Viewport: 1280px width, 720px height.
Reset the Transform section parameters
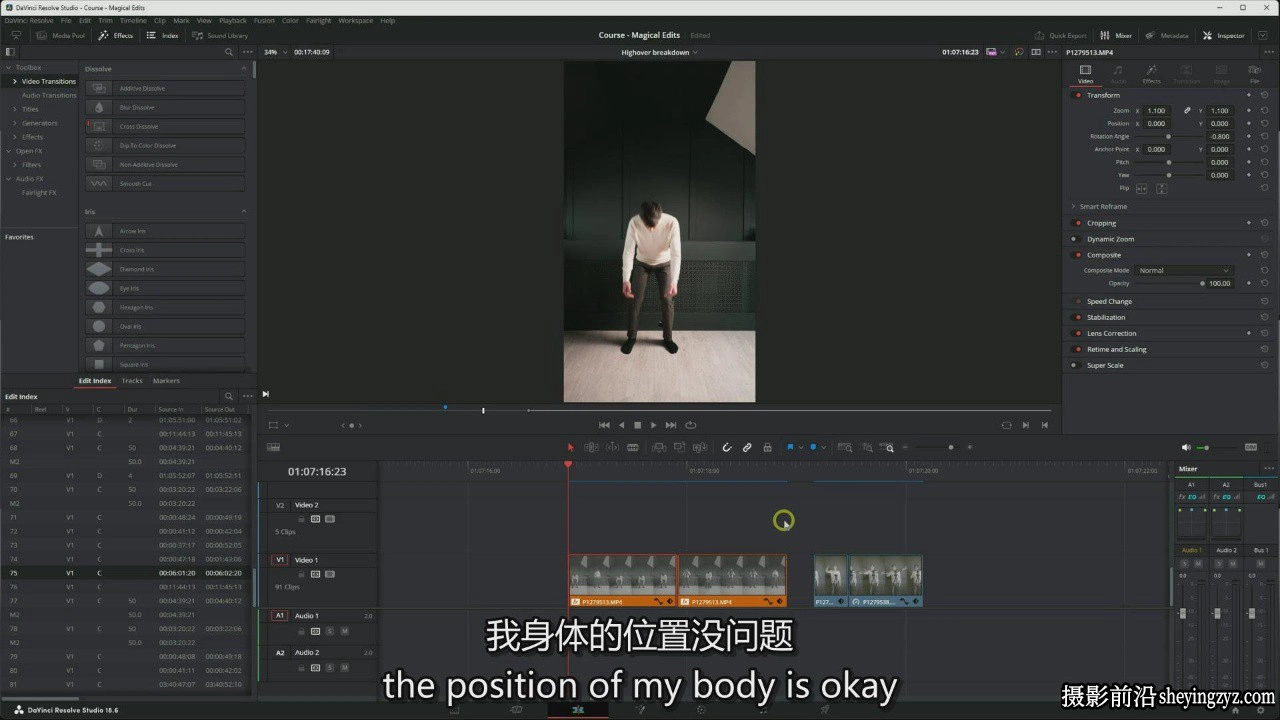coord(1265,95)
